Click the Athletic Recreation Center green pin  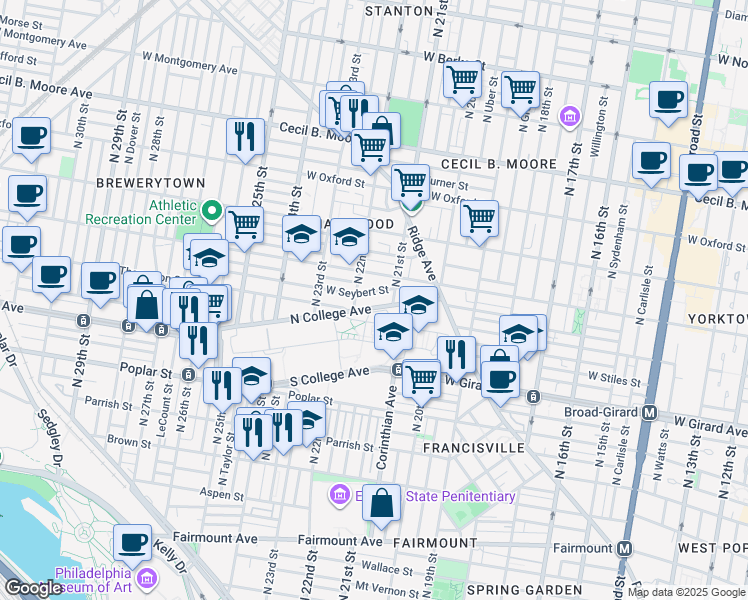click(211, 211)
